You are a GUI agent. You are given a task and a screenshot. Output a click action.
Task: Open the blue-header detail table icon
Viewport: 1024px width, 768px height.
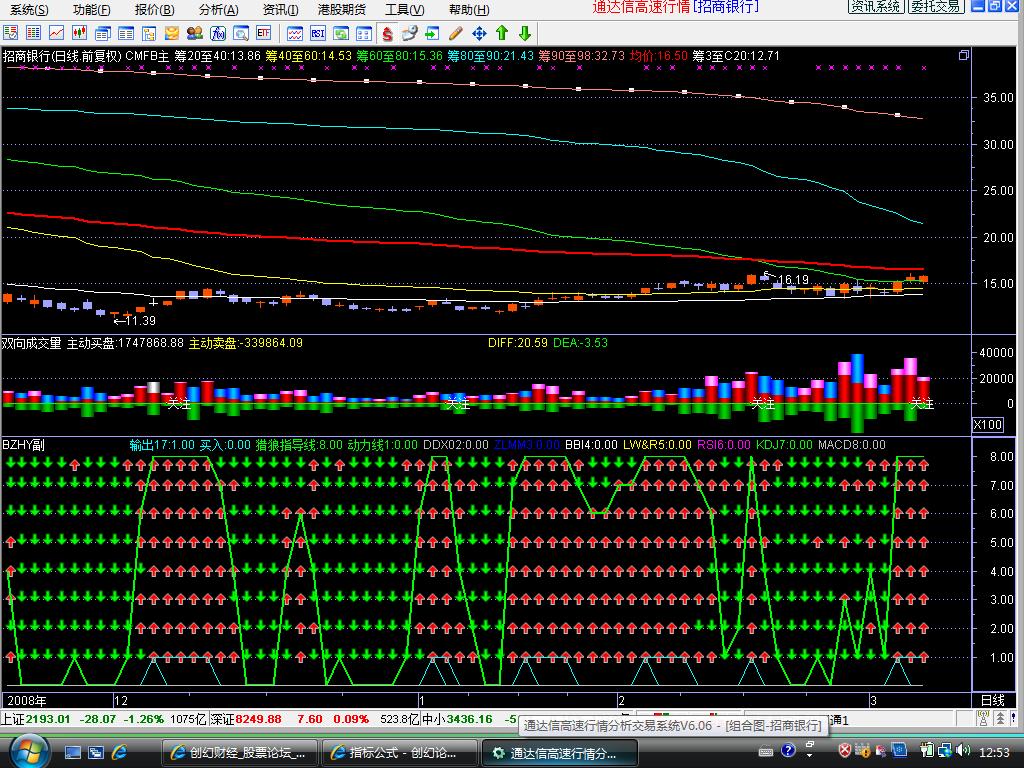(125, 33)
